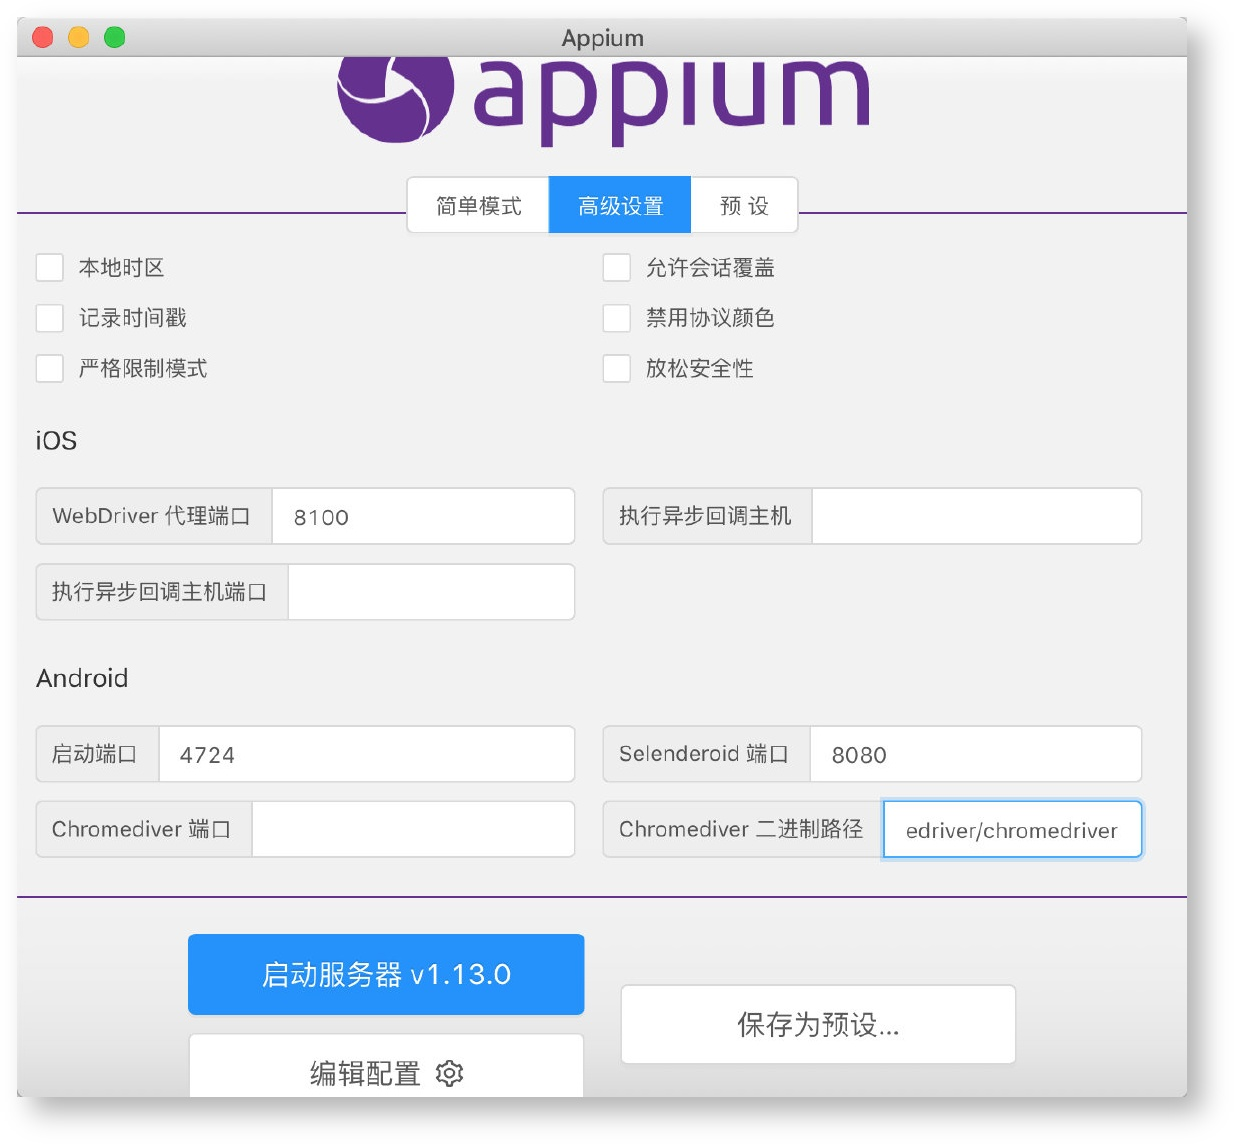Click the purple Appium logo icon
Image resolution: width=1235 pixels, height=1145 pixels.
(x=395, y=100)
